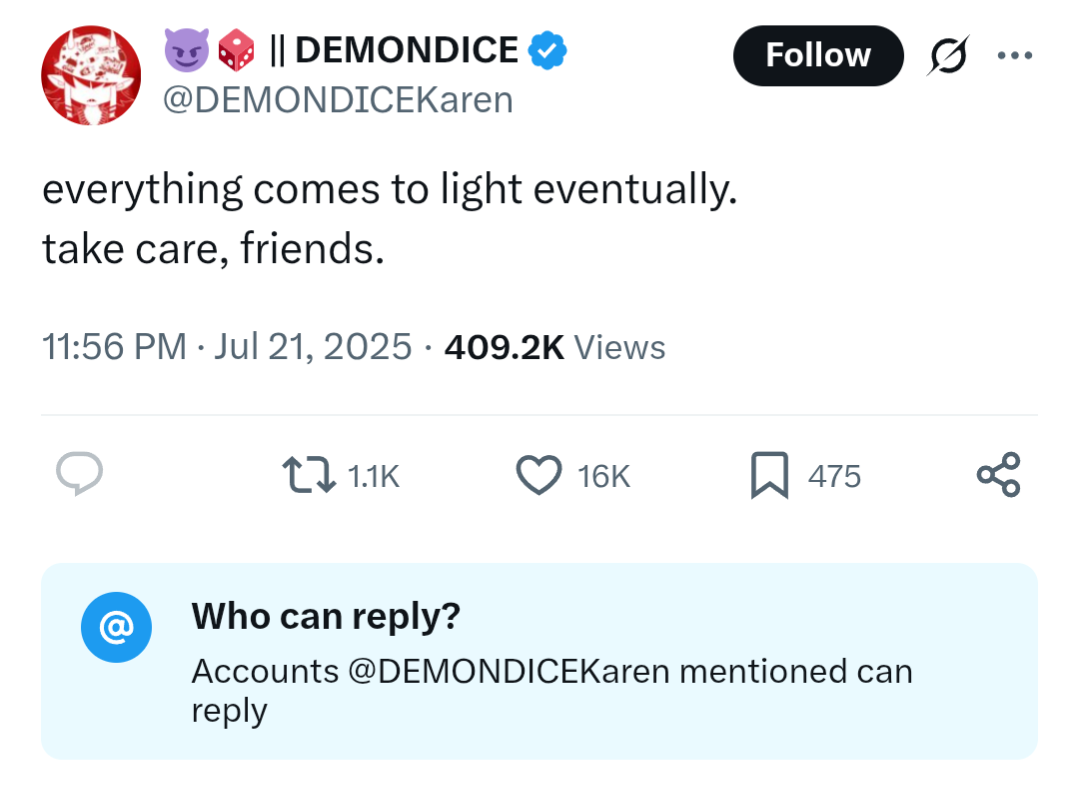1079x788 pixels.
Task: Click the Grok slashed-circle icon
Action: [x=942, y=56]
